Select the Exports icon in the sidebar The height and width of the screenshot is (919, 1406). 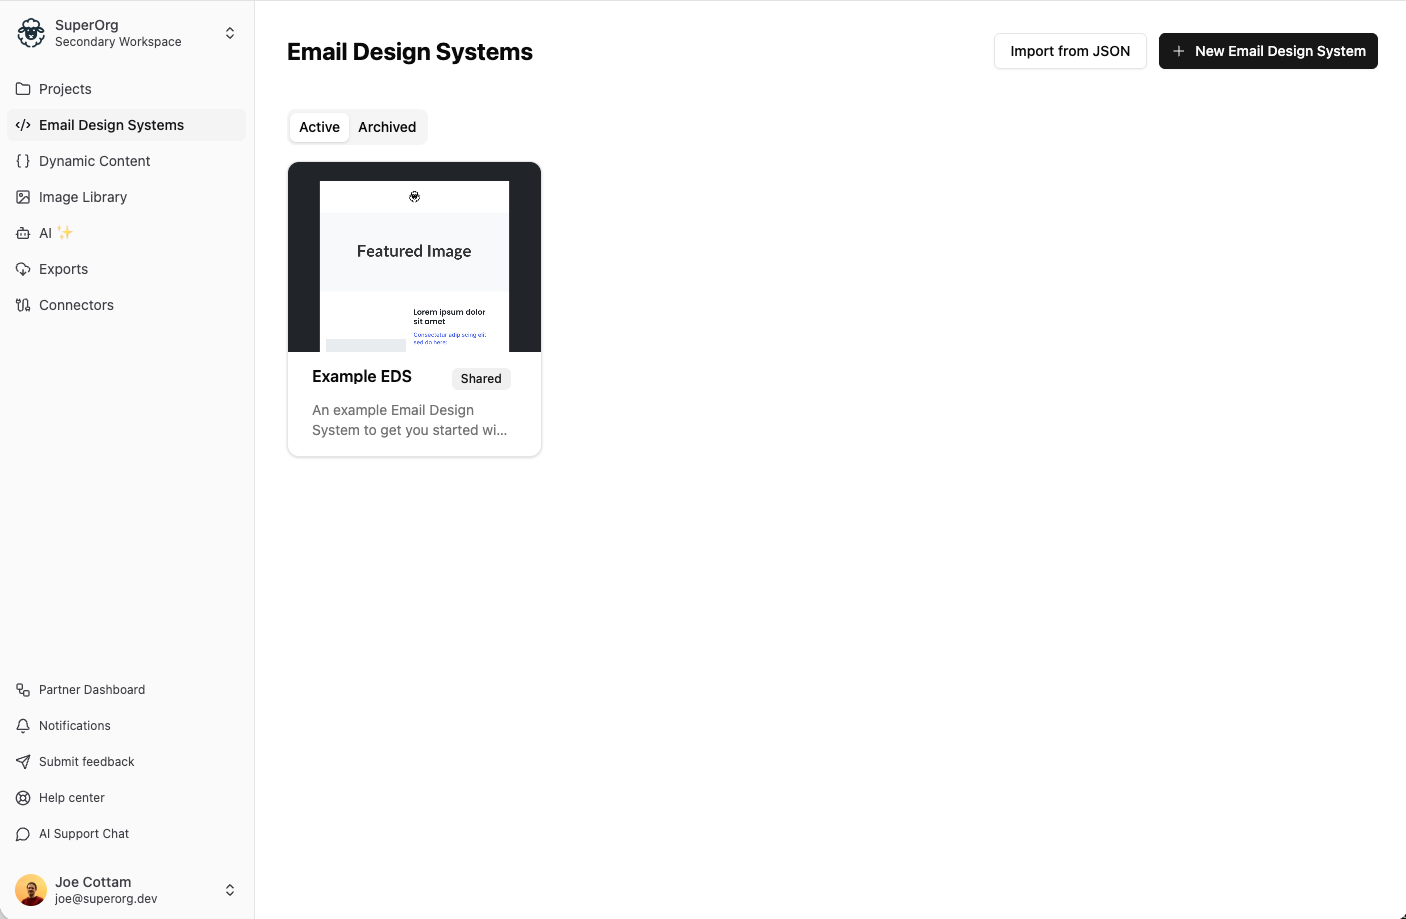point(22,269)
